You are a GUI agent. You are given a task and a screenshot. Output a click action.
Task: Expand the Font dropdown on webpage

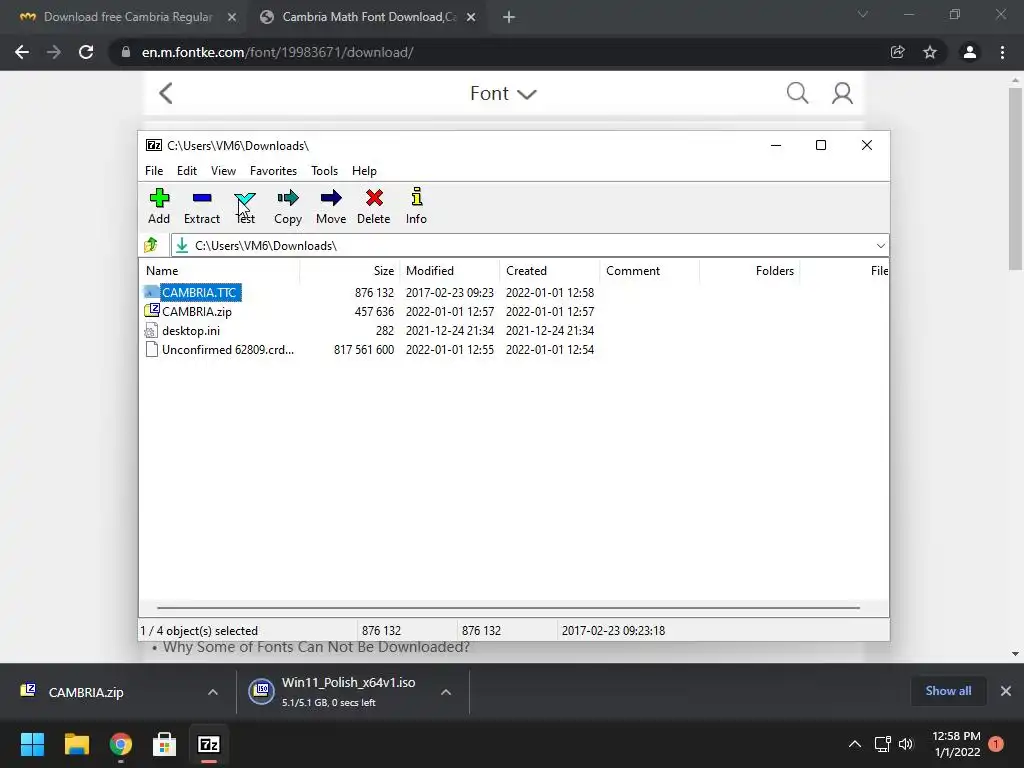coord(503,93)
